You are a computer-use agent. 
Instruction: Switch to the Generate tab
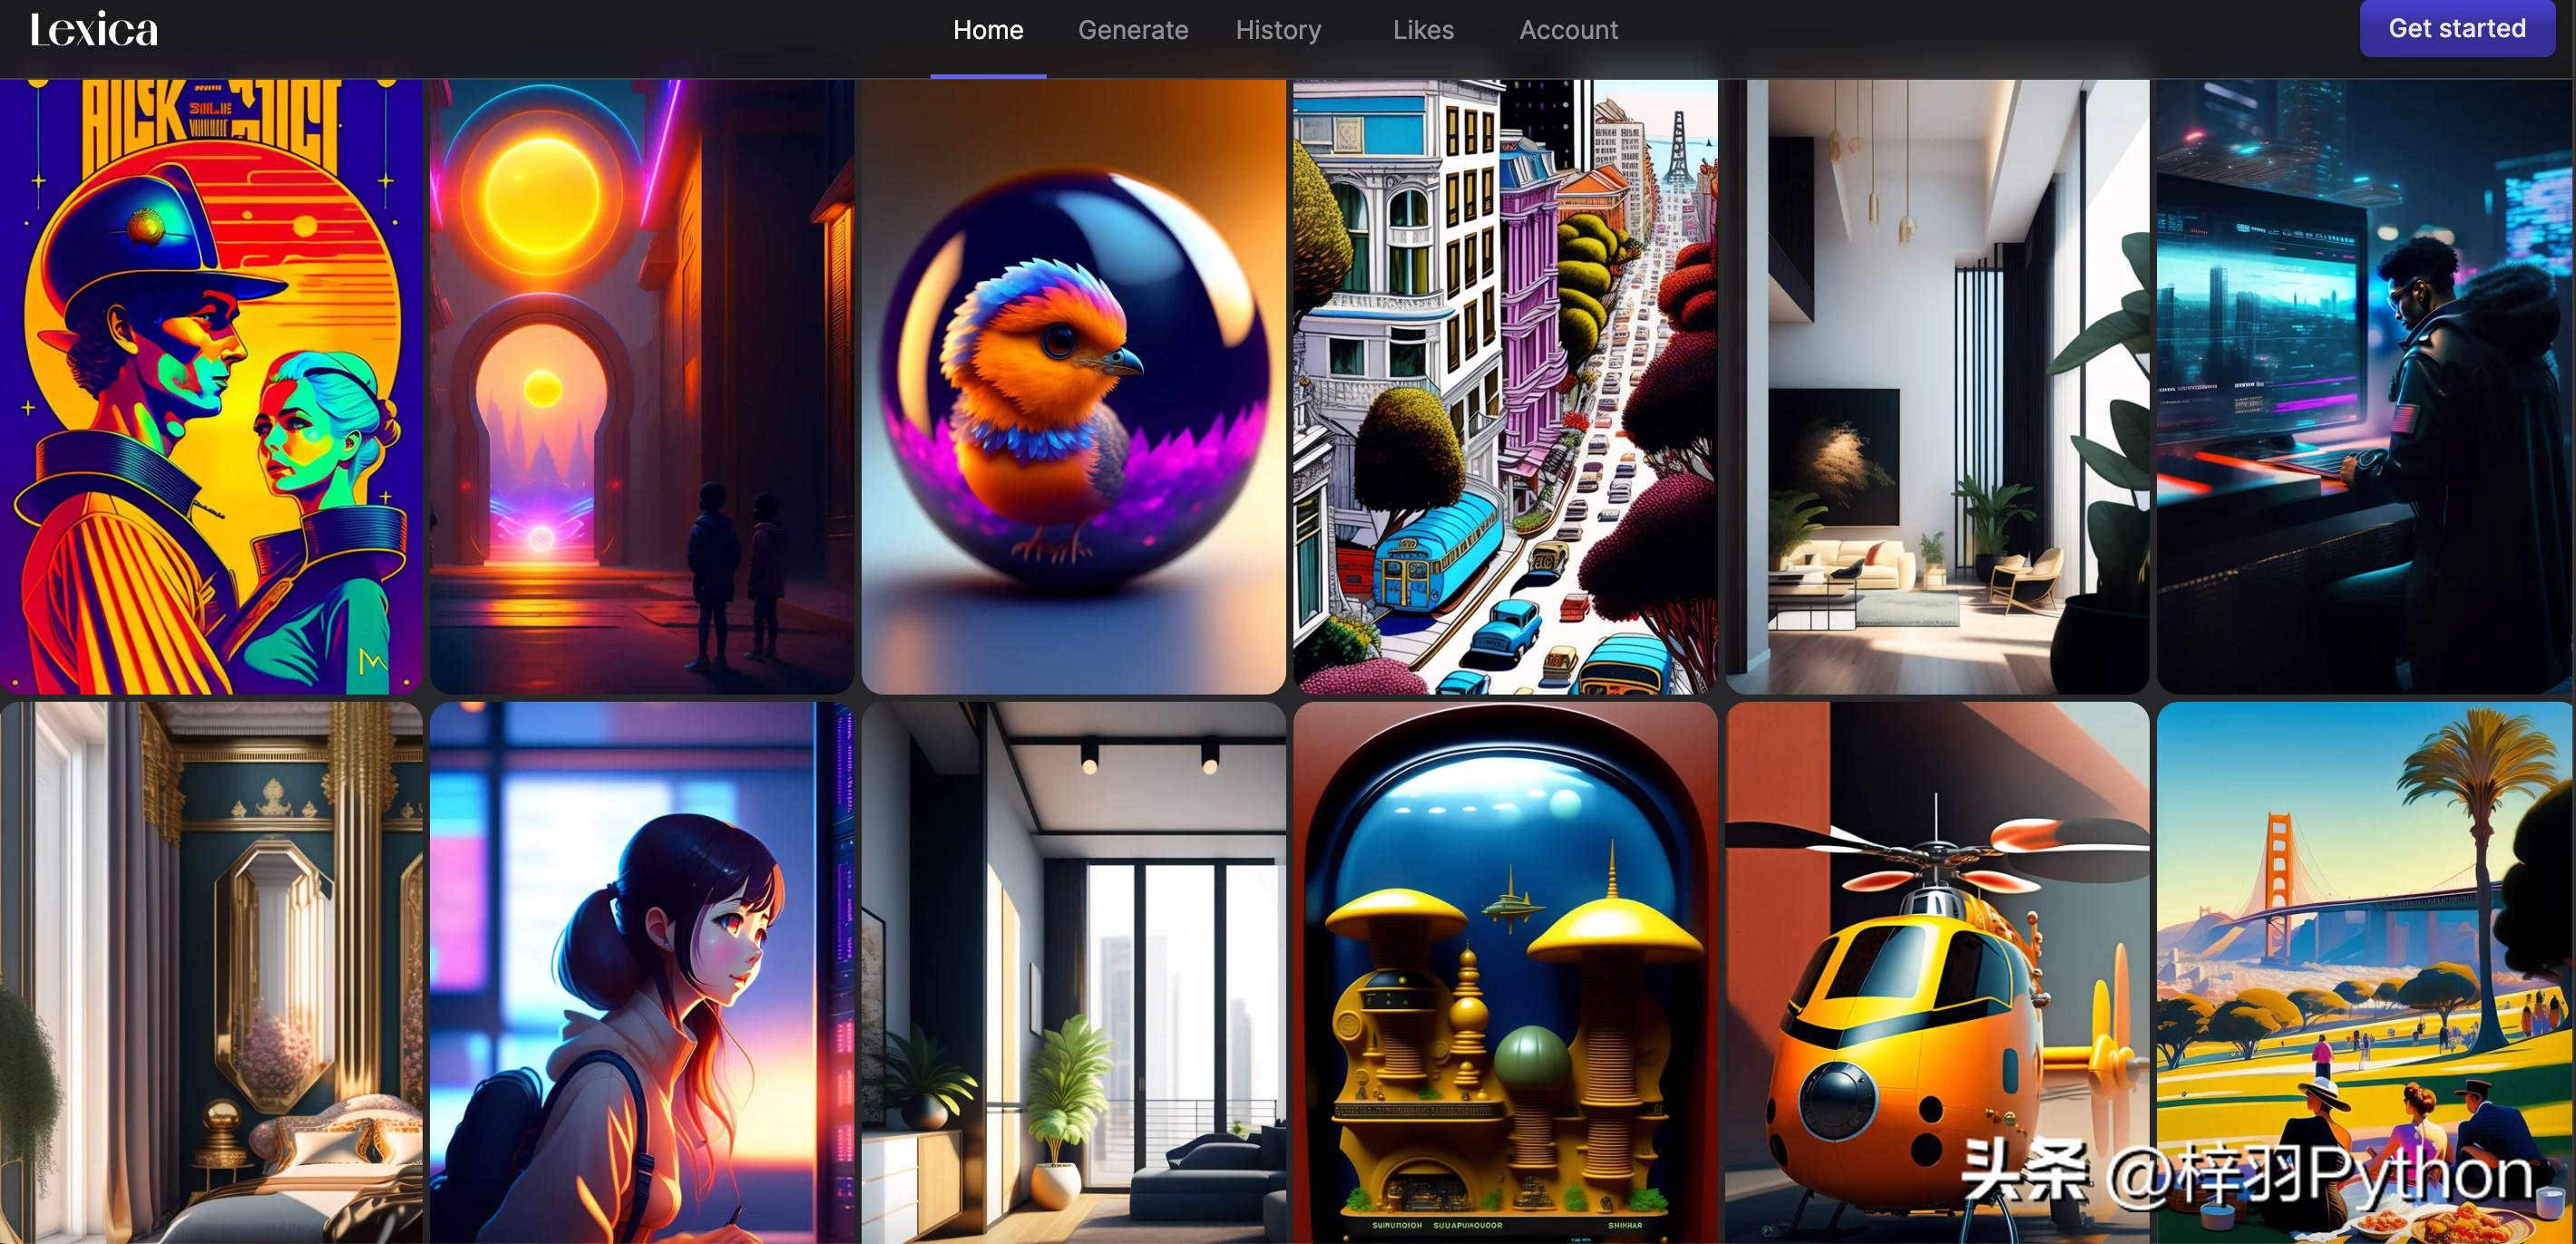(1132, 30)
